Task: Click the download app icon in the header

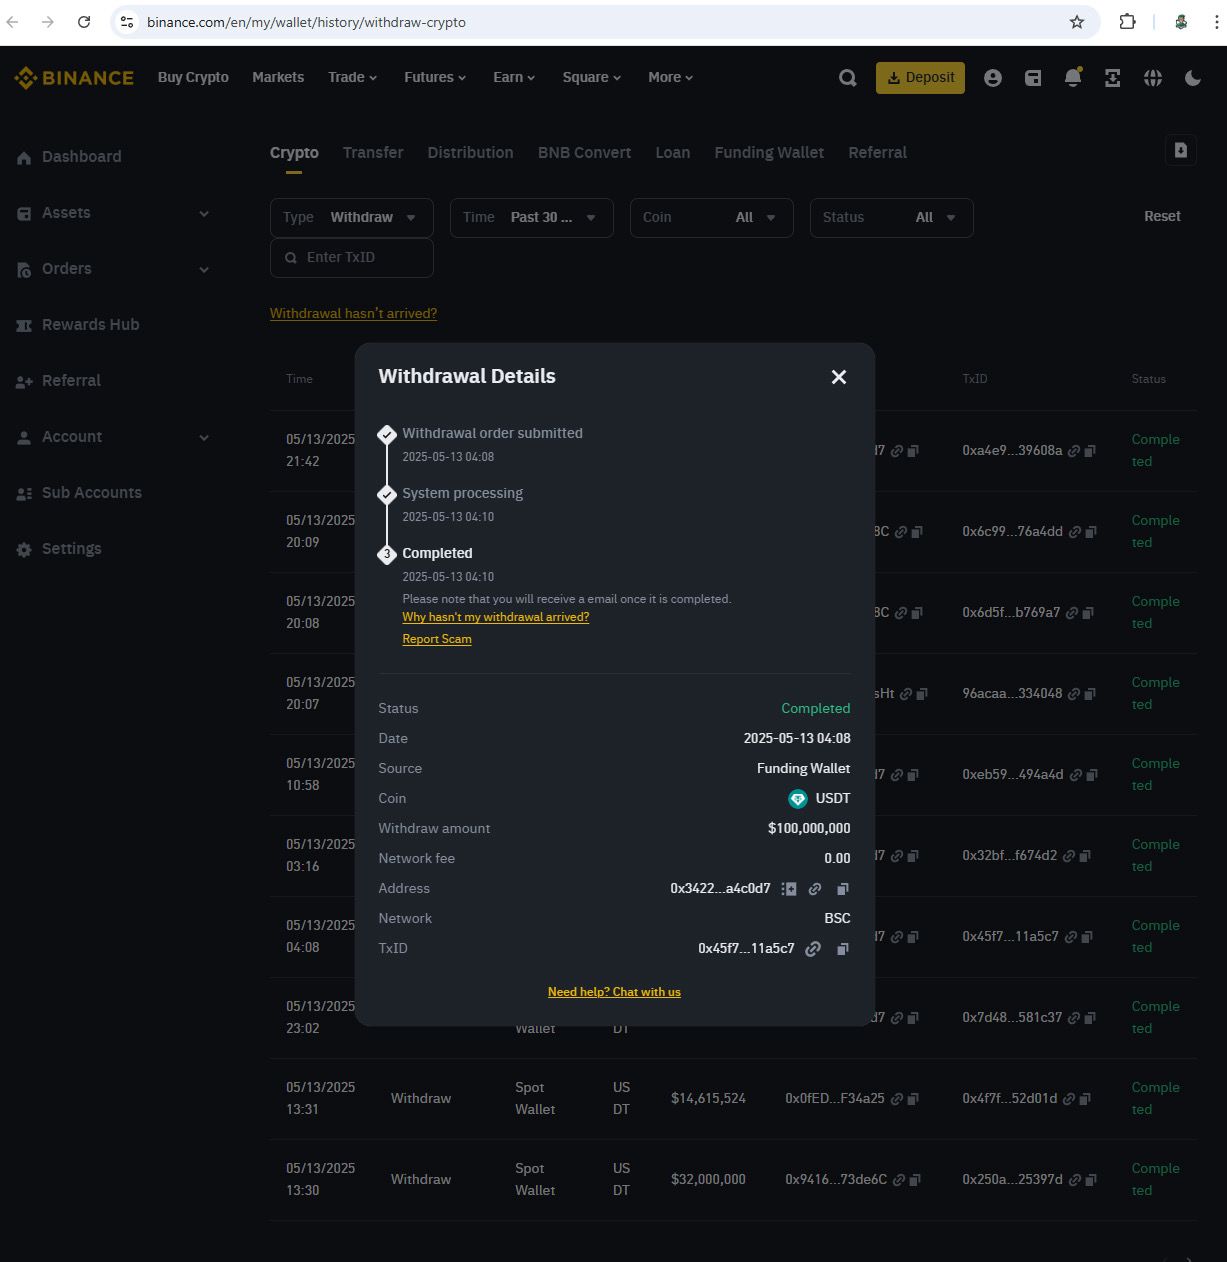Action: [1112, 78]
